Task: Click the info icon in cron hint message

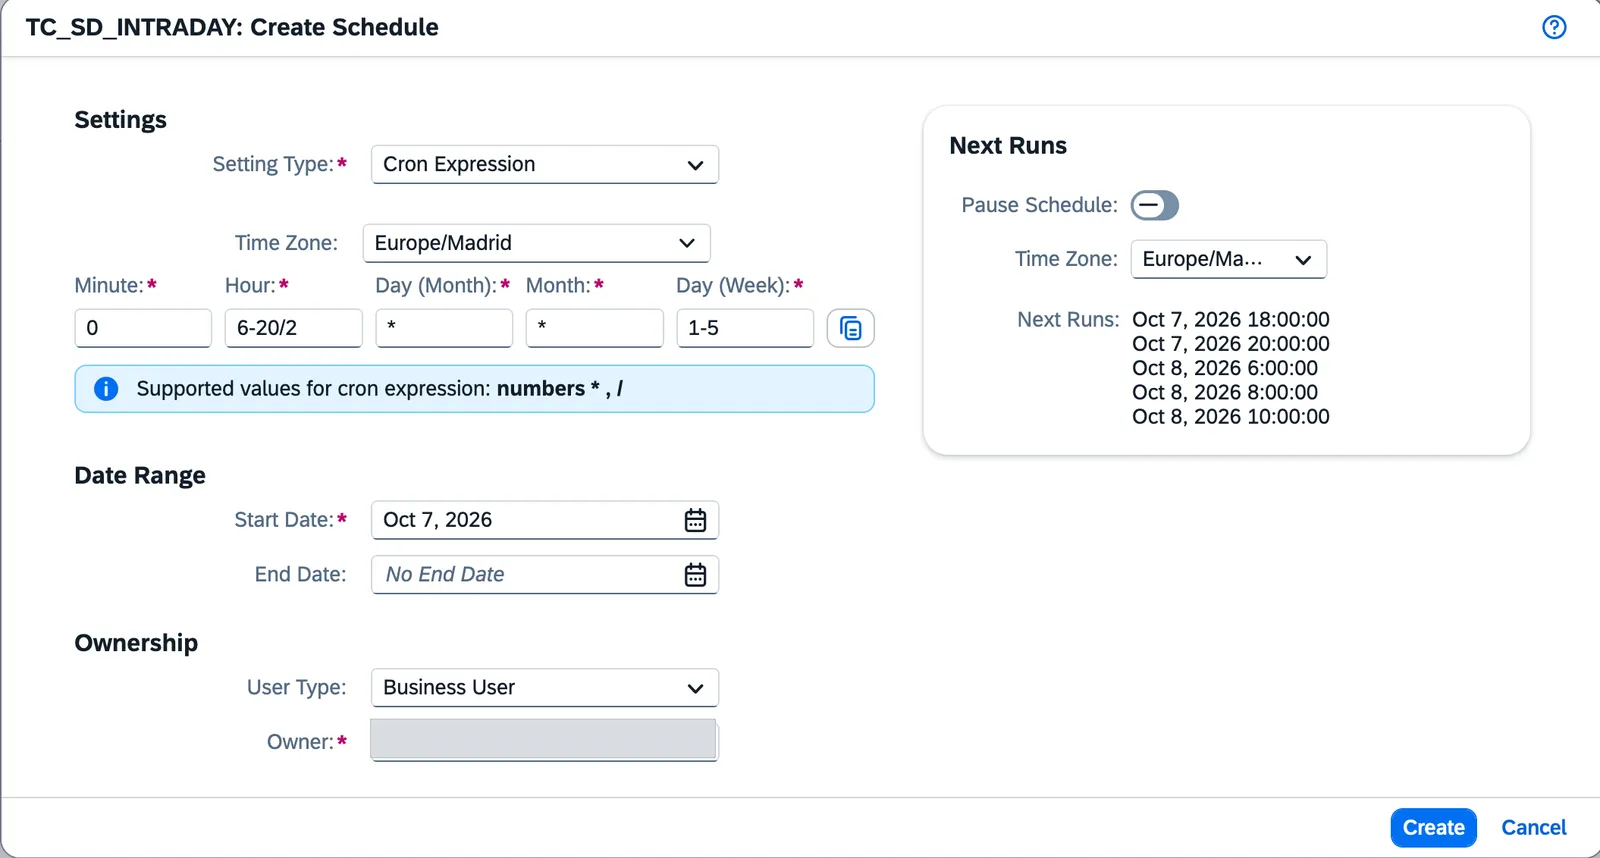Action: click(106, 389)
